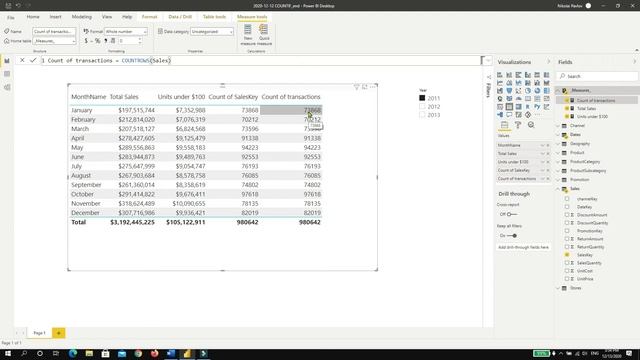Cancel the formula with the X icon
The width and height of the screenshot is (640, 360).
[x=22, y=60]
